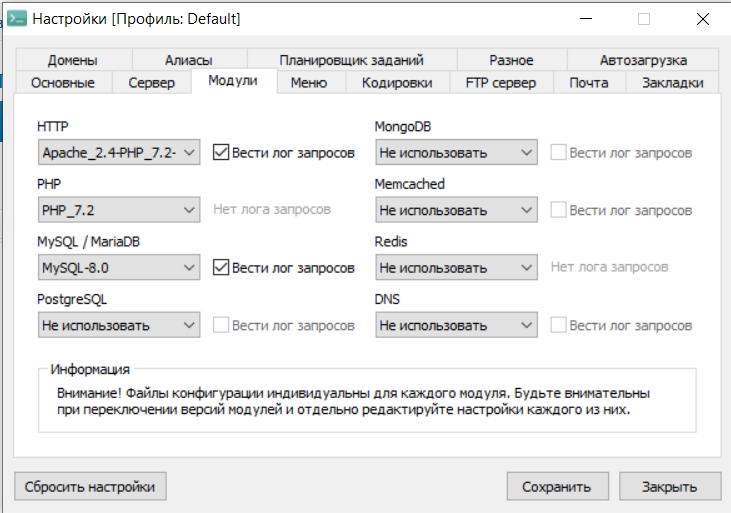This screenshot has width=731, height=513.
Task: Open the MySQL / MariaDB version dropdown
Action: click(119, 268)
